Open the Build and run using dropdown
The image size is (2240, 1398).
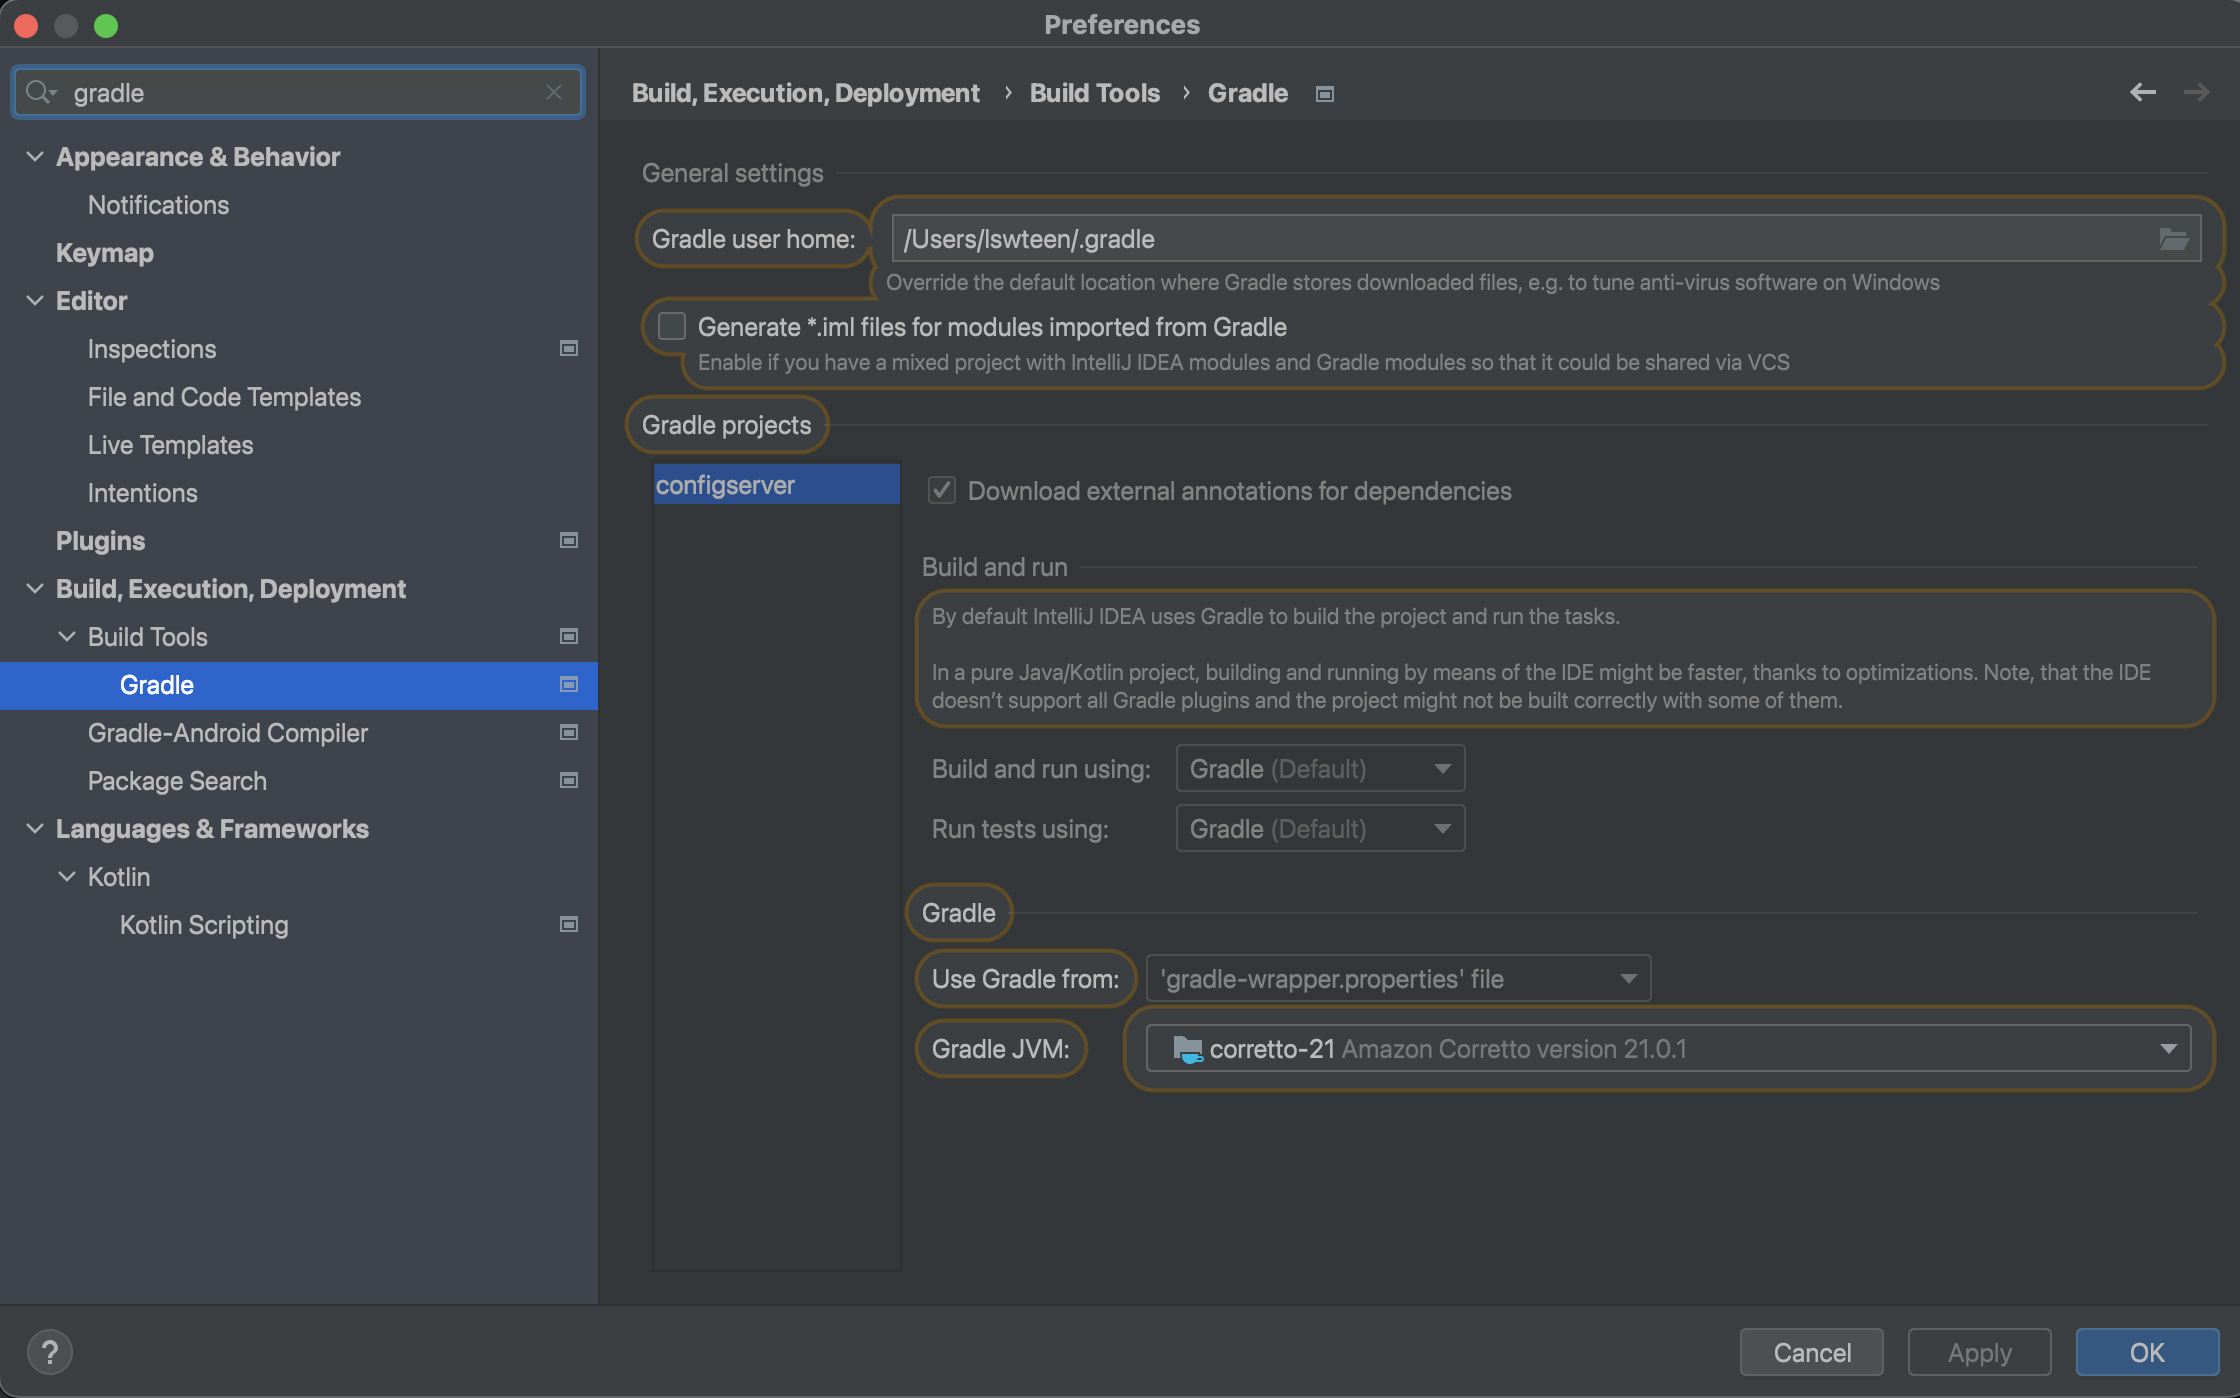[x=1320, y=769]
